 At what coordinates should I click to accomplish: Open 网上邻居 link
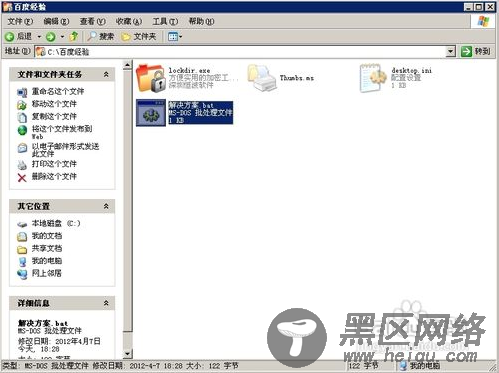click(x=47, y=273)
